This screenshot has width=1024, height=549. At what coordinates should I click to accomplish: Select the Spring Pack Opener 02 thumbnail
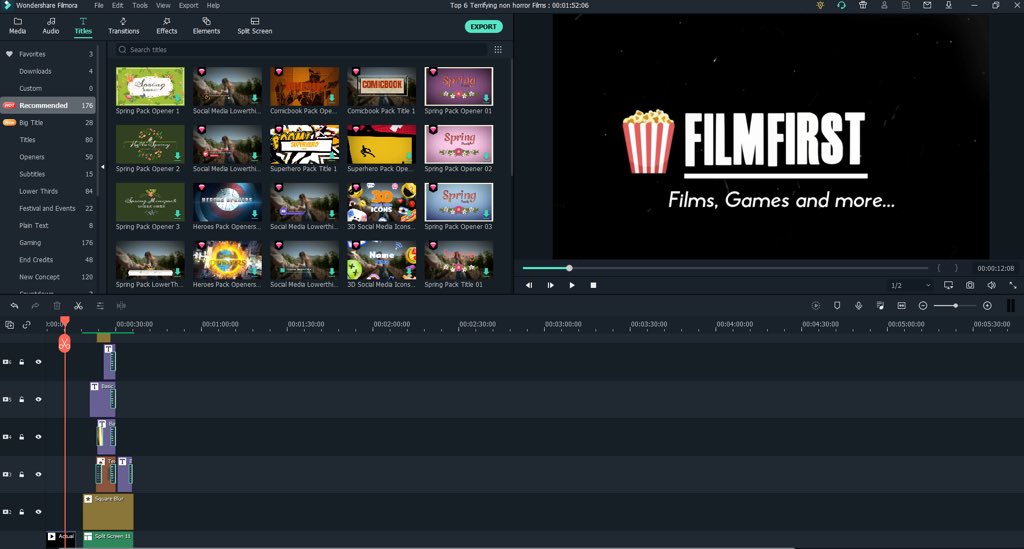click(458, 144)
